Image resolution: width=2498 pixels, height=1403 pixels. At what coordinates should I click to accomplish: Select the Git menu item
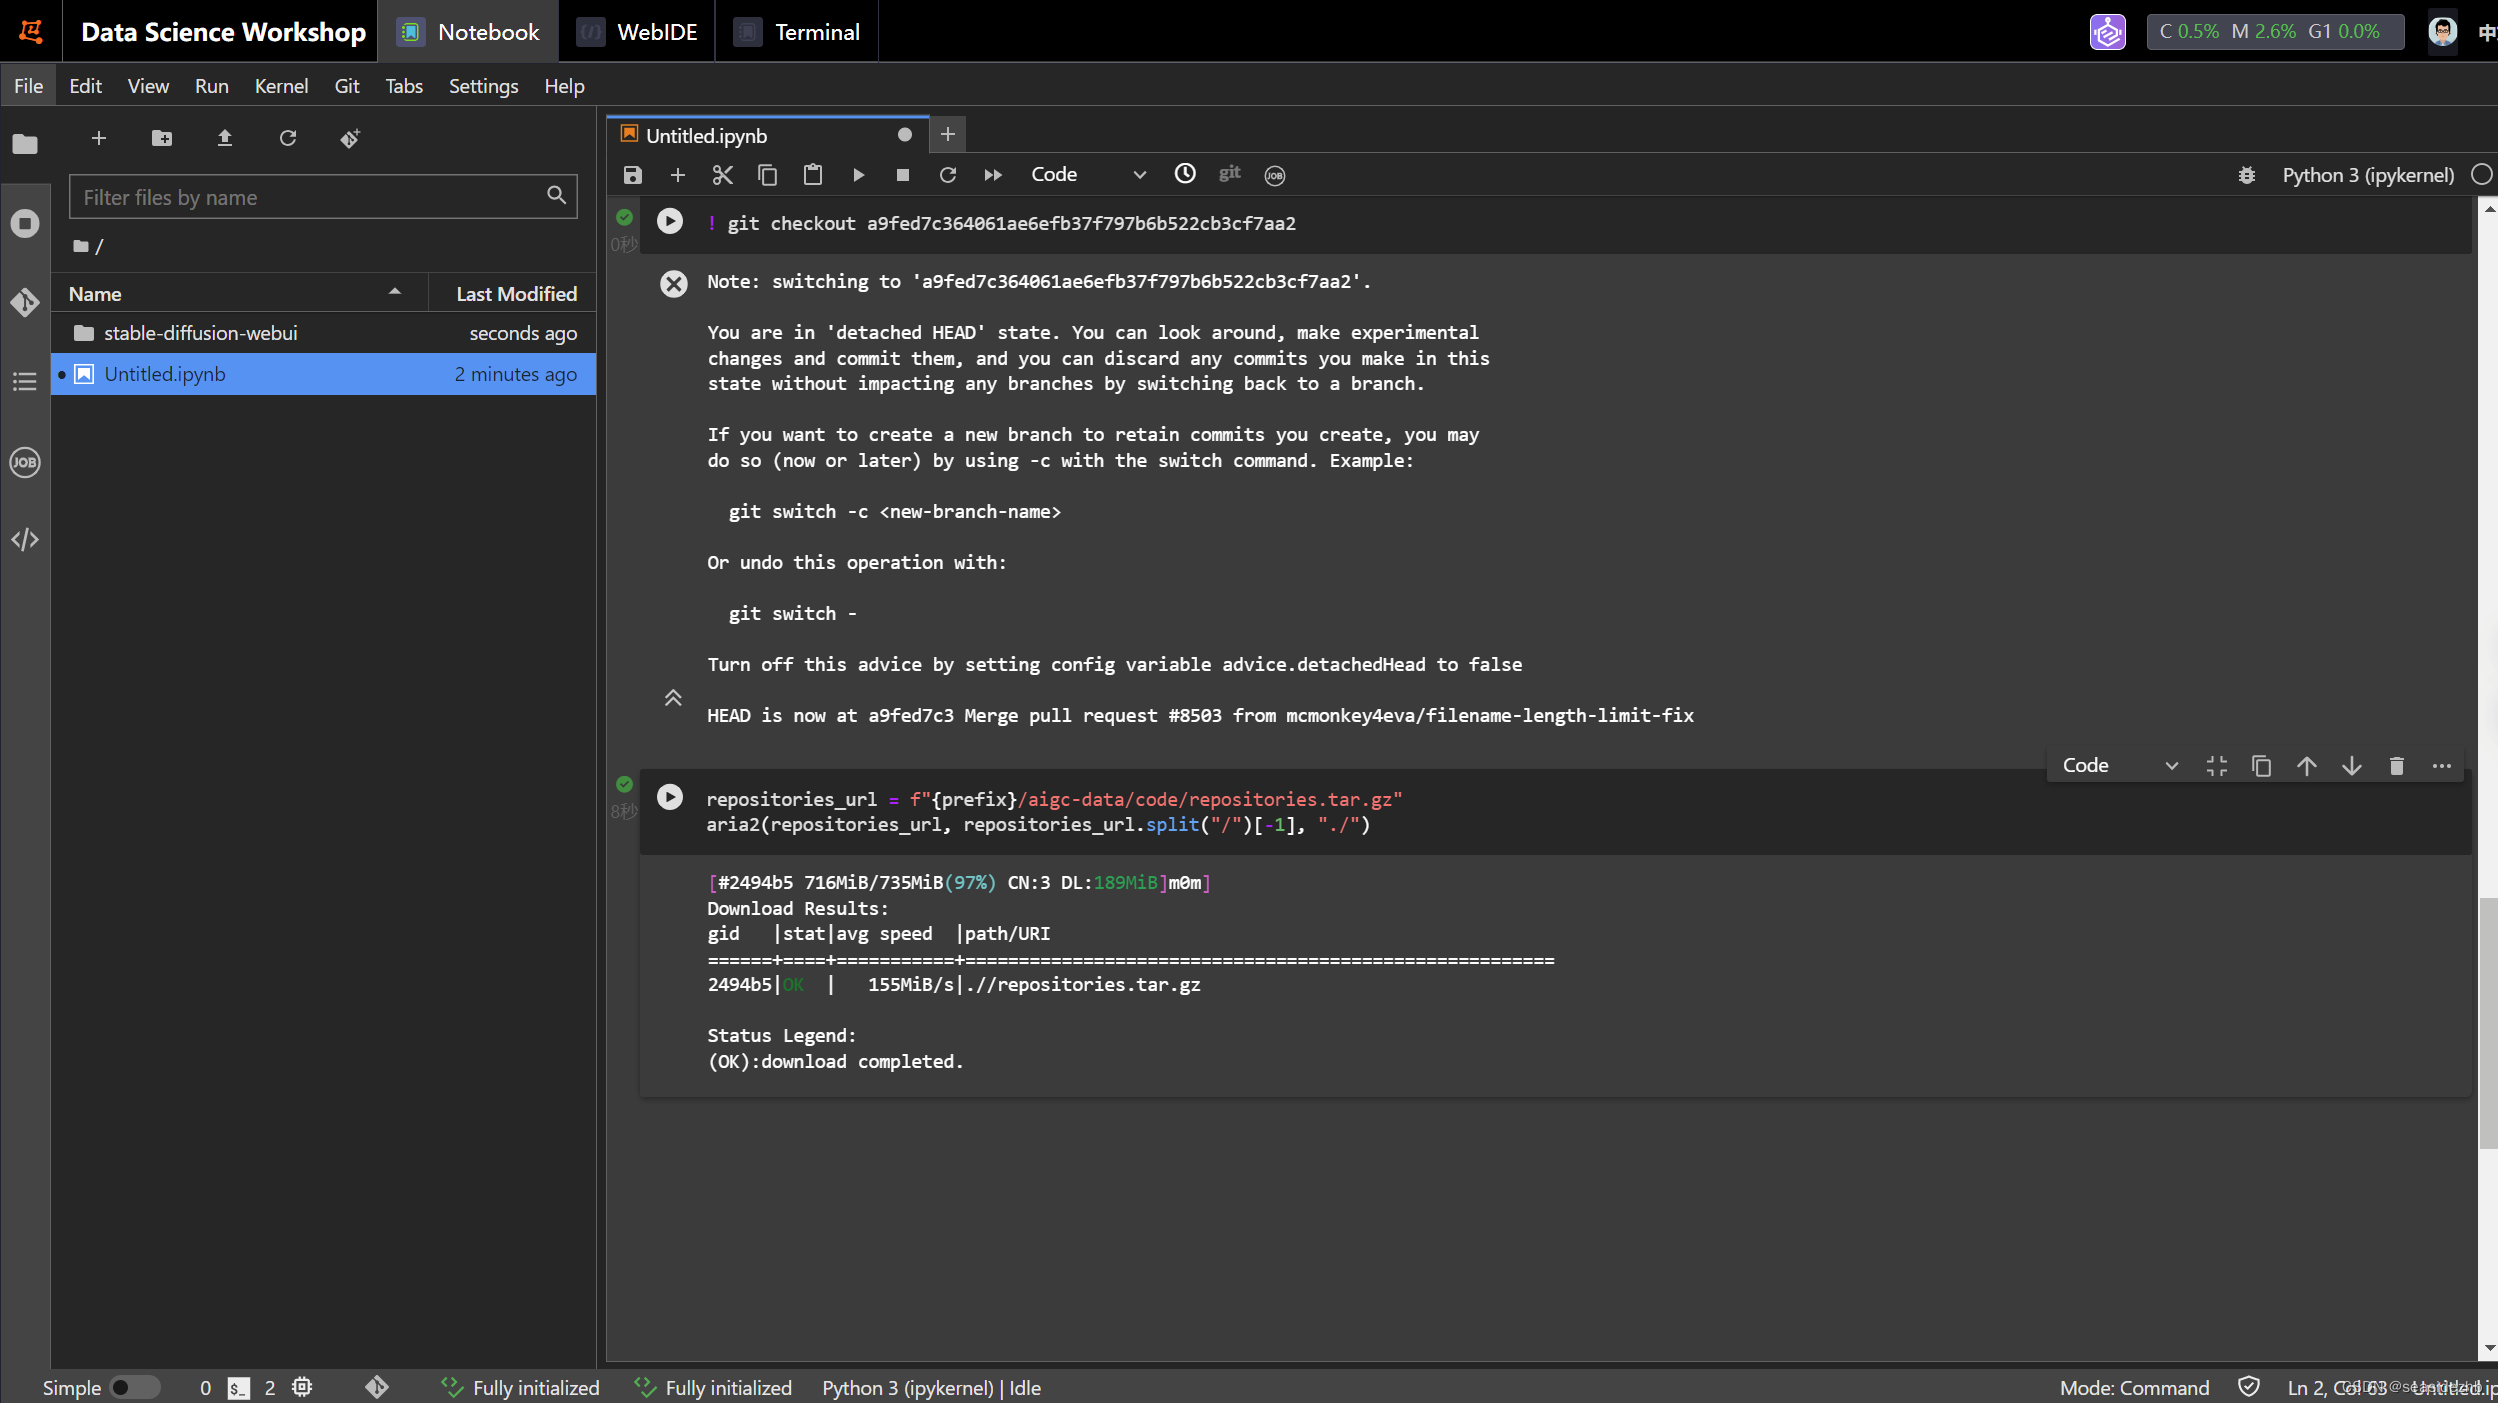click(345, 86)
